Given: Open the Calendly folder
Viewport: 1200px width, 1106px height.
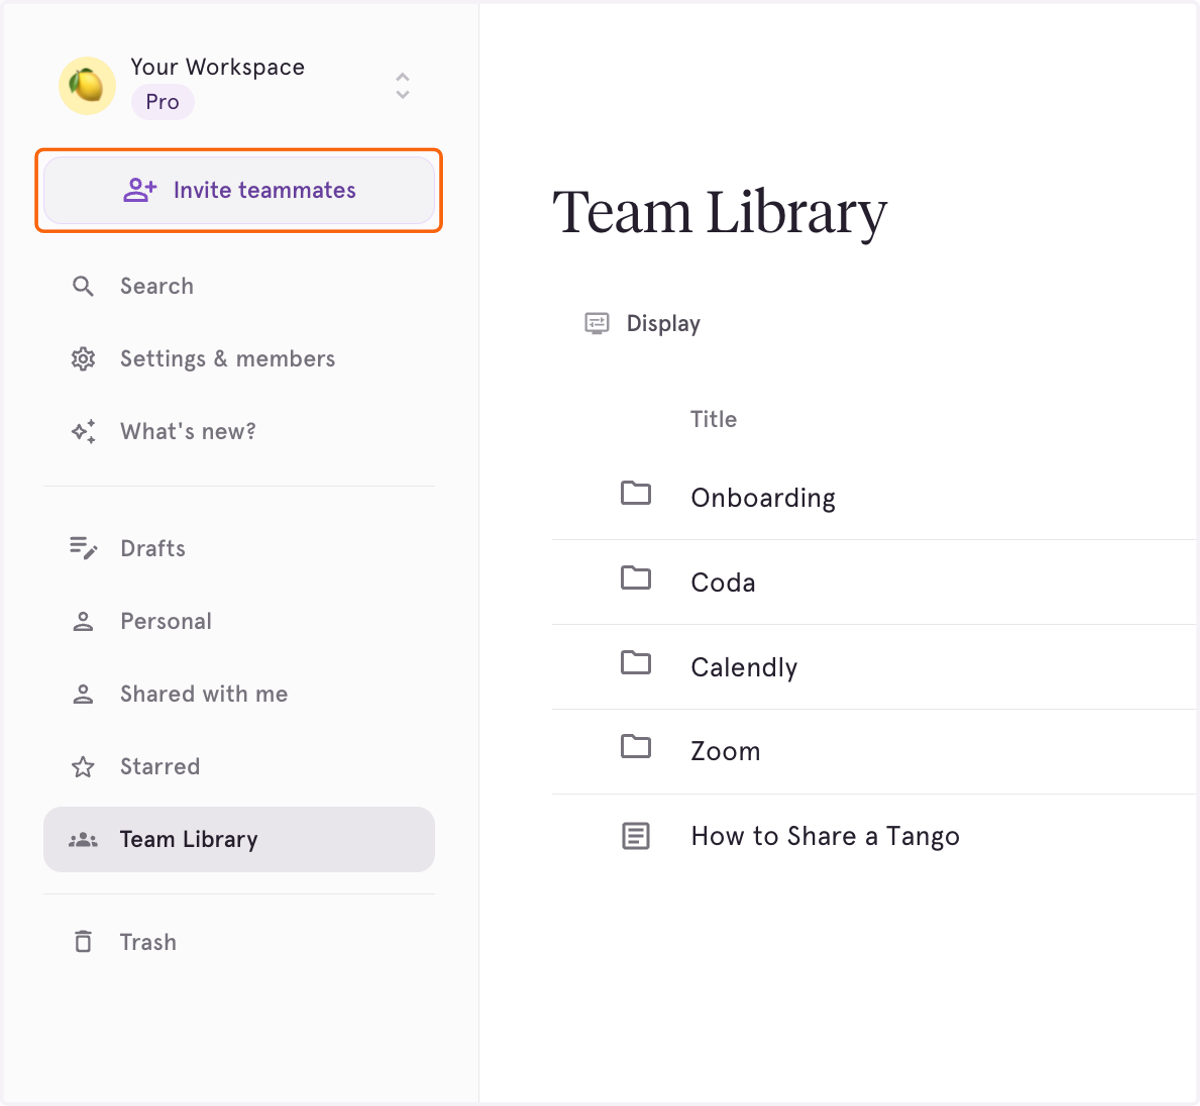Looking at the screenshot, I should 744,668.
